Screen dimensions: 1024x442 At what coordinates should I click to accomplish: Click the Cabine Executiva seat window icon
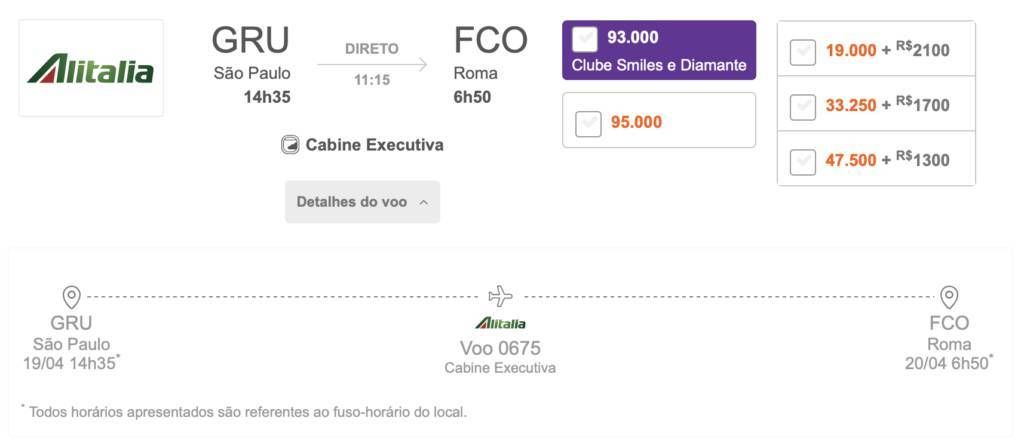coord(290,145)
